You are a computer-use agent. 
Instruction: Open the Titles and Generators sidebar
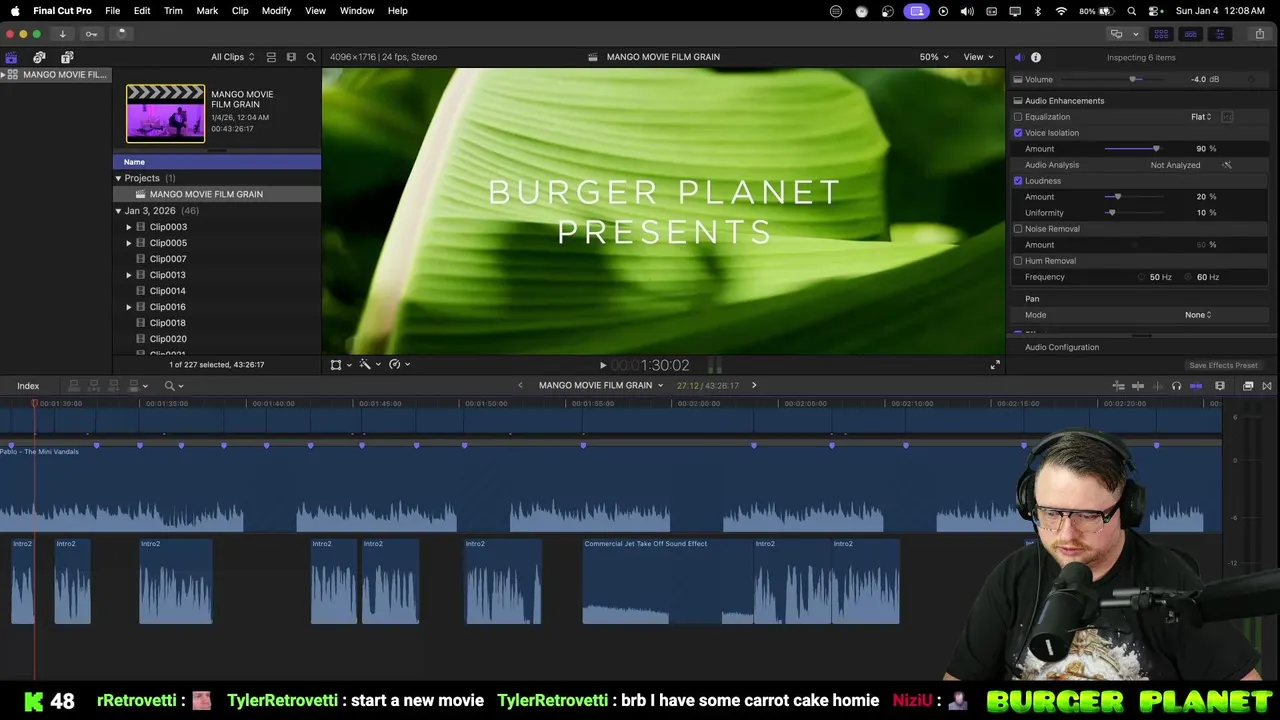click(67, 57)
